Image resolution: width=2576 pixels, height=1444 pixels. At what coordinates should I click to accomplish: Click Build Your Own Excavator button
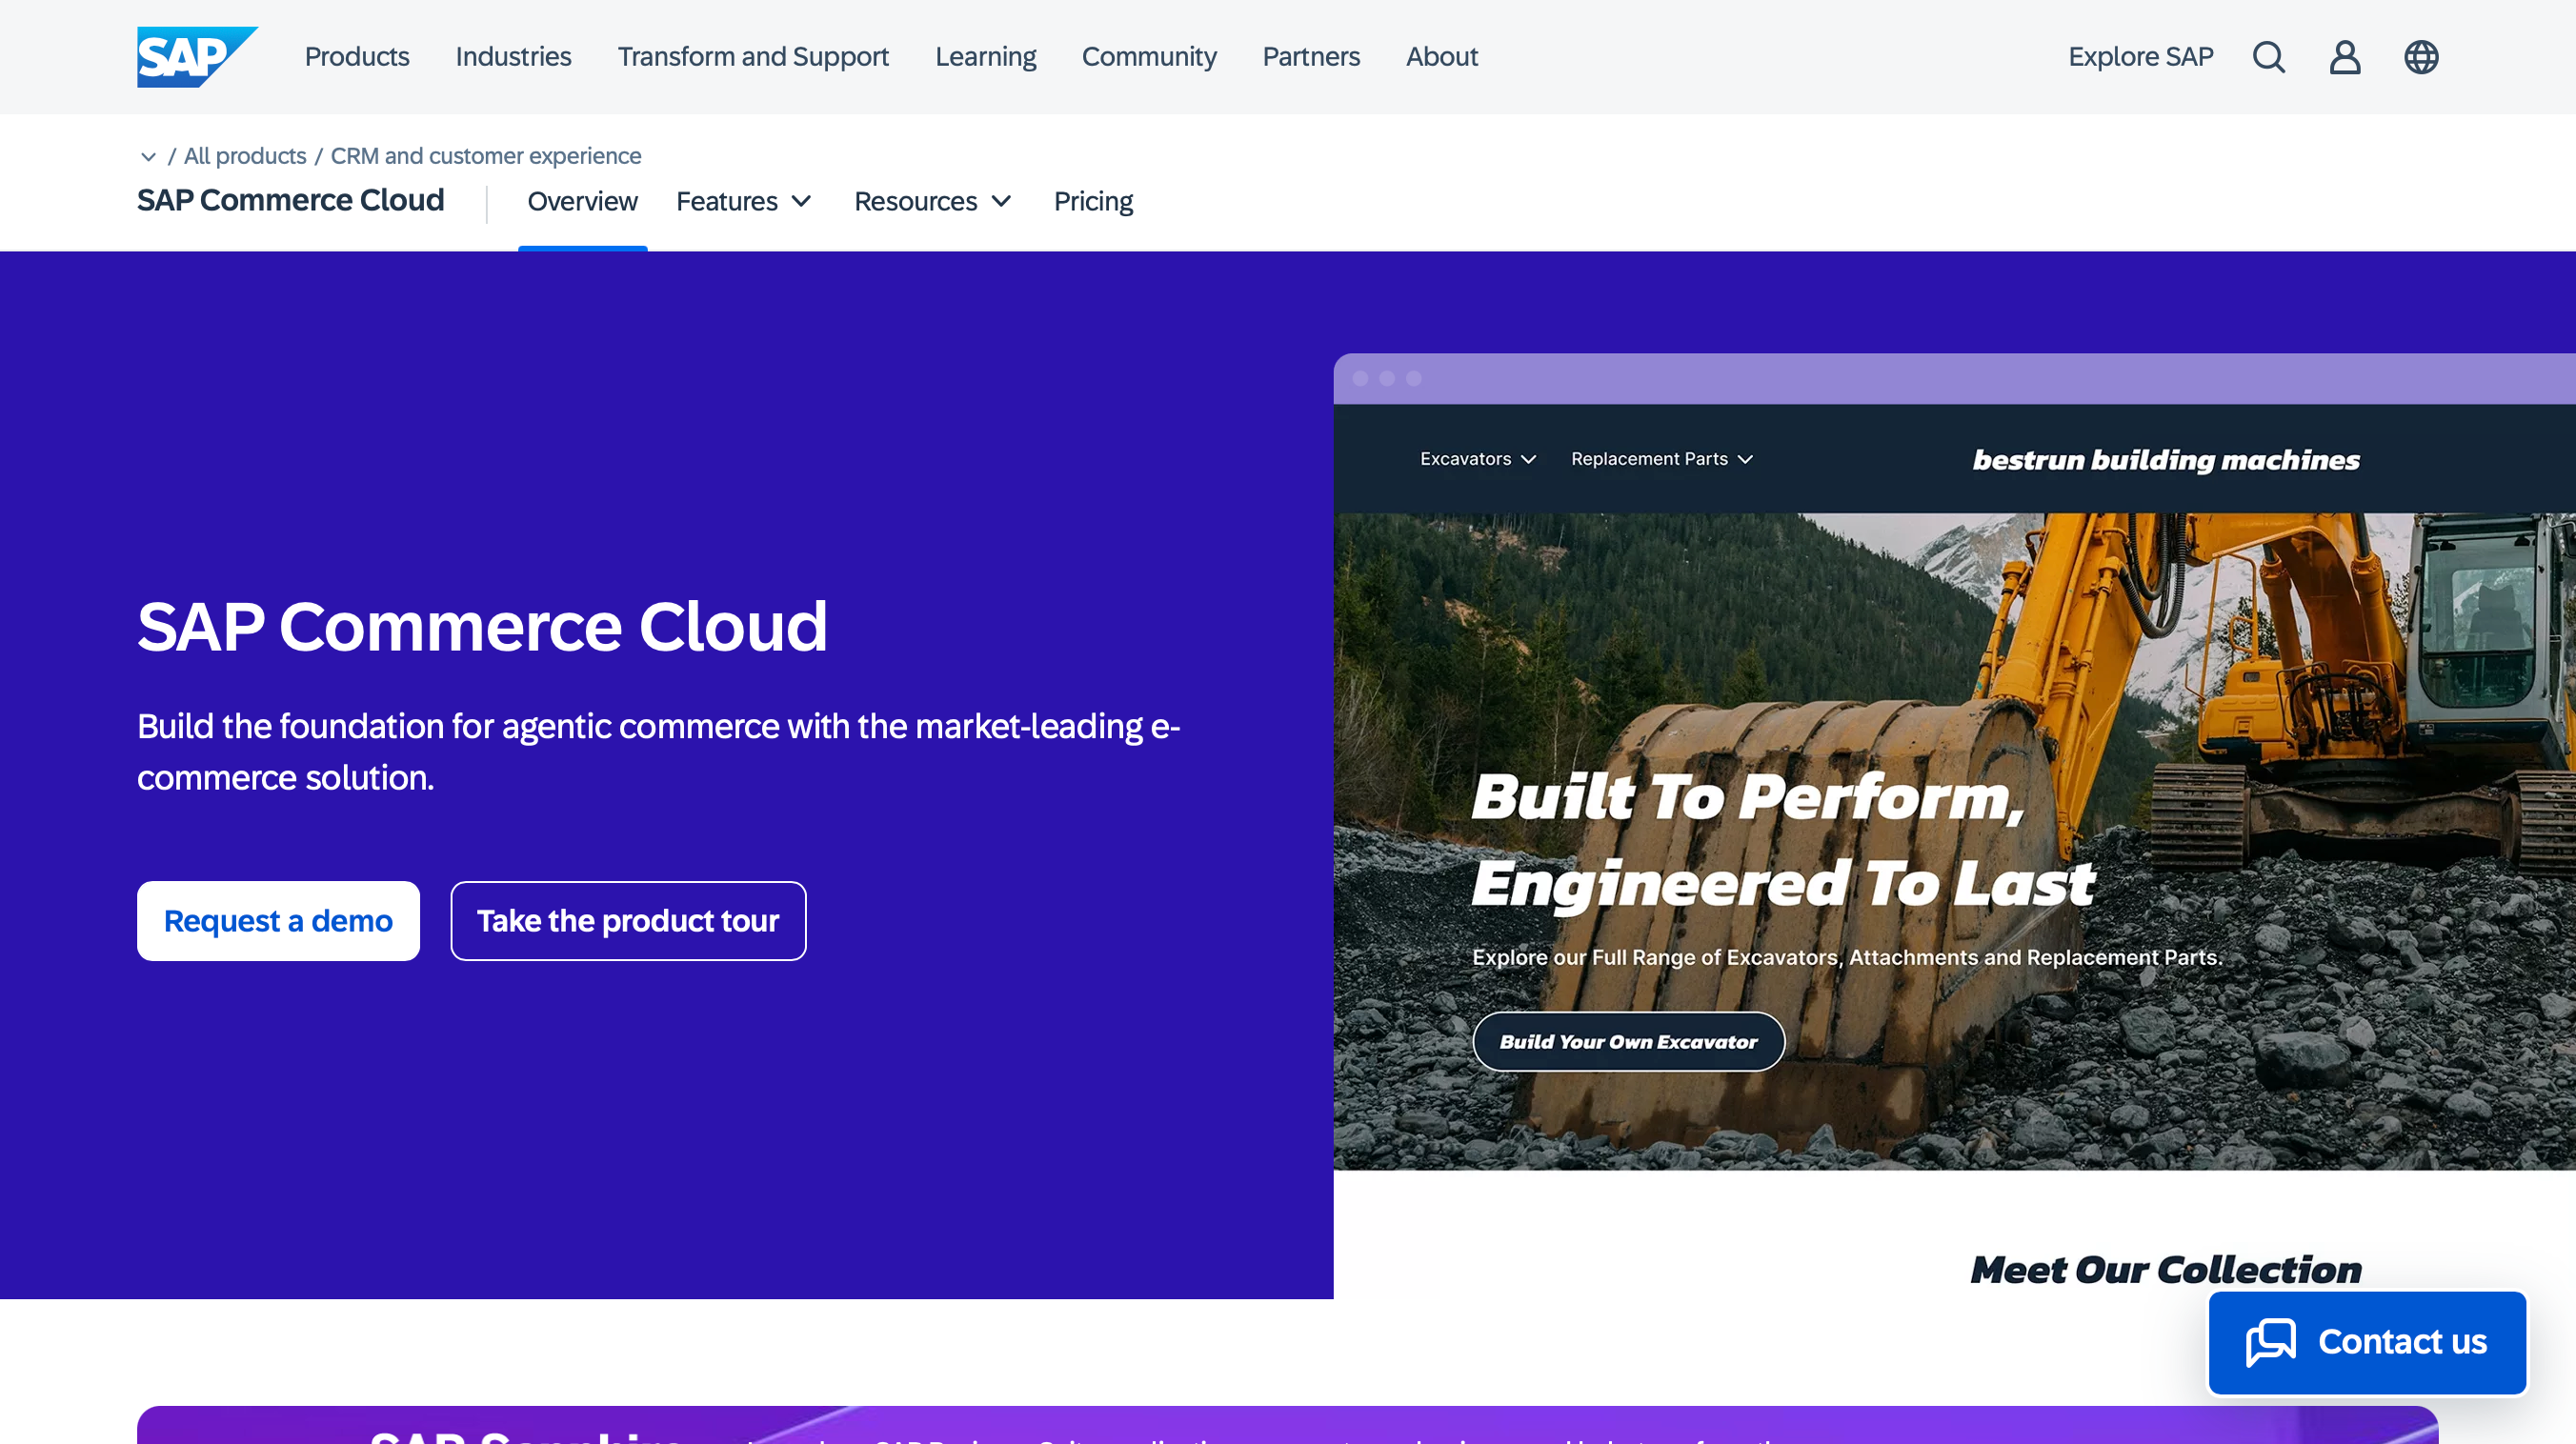[1628, 1042]
